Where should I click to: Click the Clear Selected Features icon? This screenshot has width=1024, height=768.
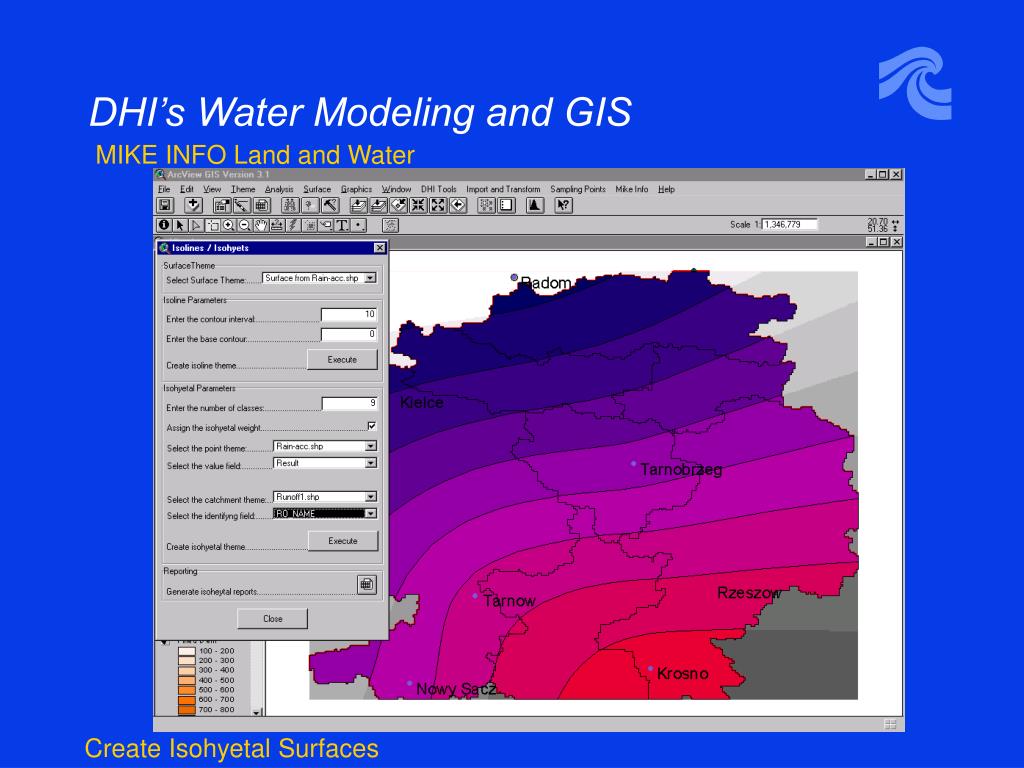click(506, 205)
